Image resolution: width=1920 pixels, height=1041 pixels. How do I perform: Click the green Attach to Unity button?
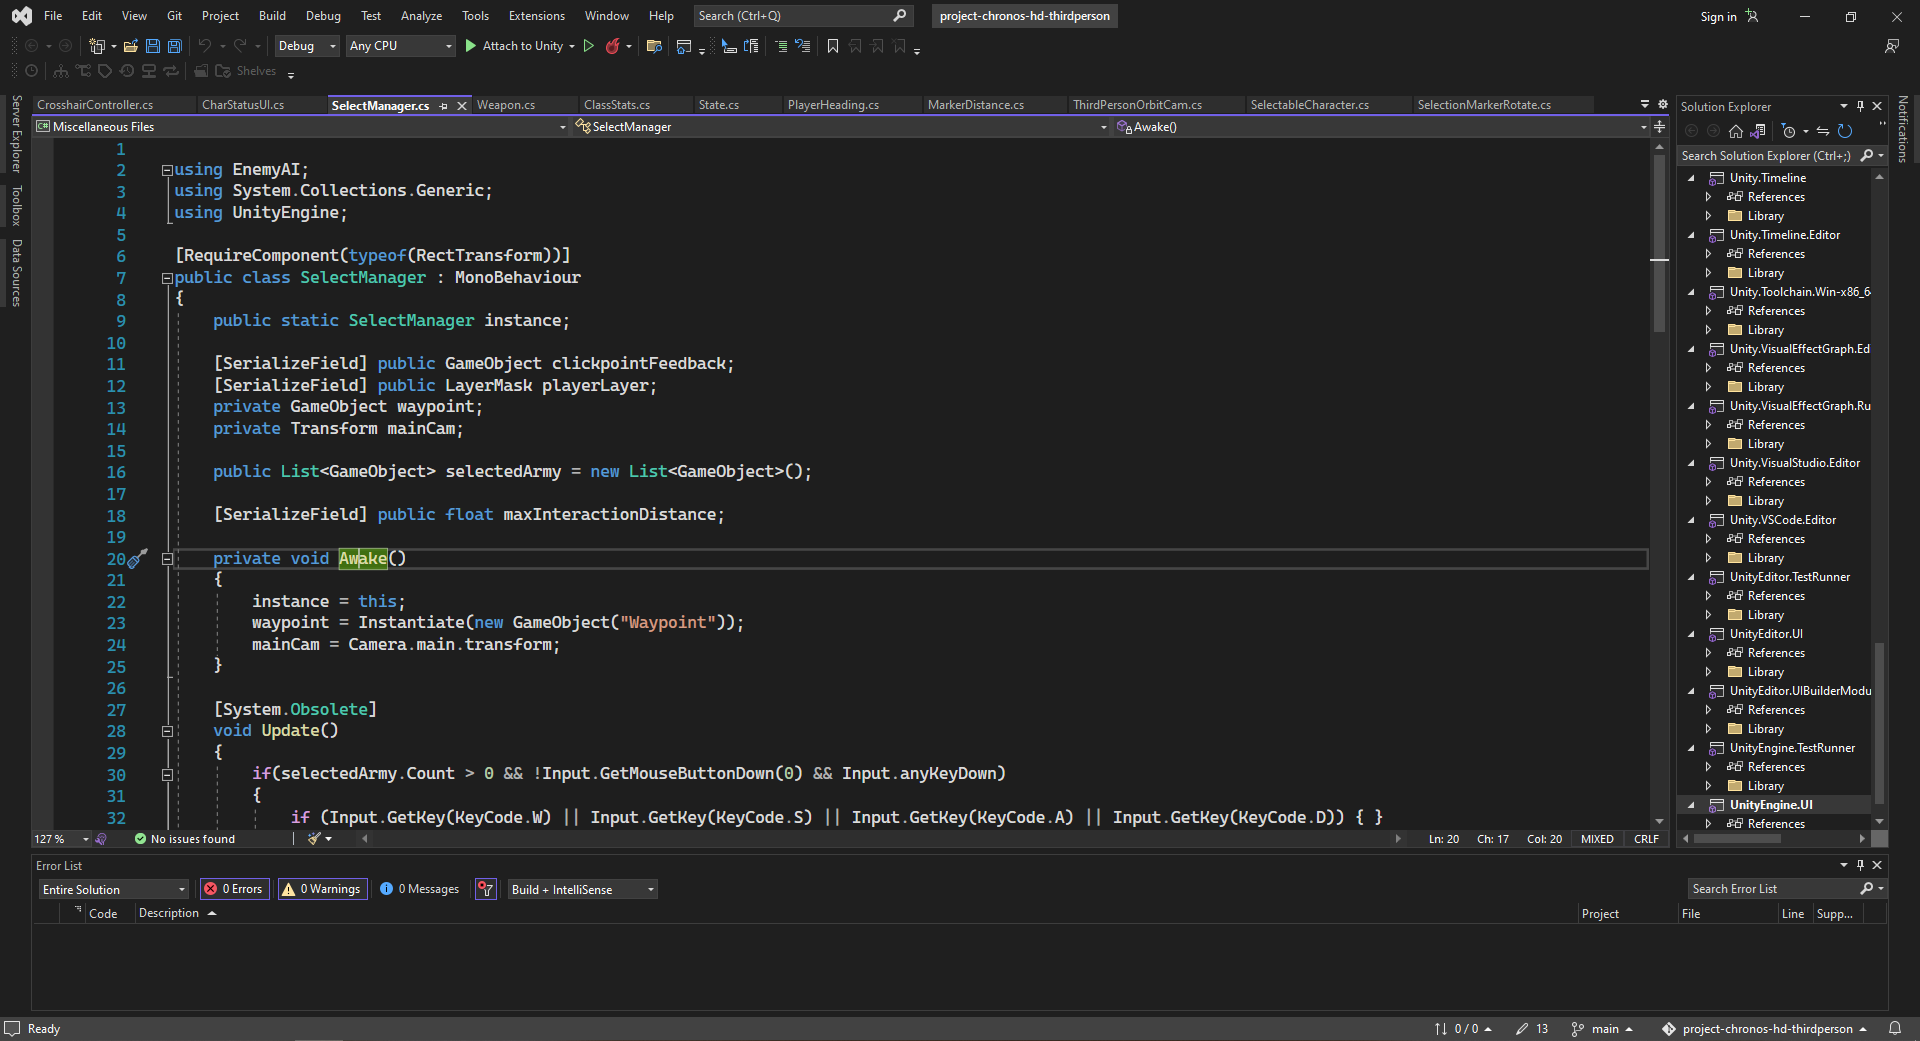(x=514, y=46)
